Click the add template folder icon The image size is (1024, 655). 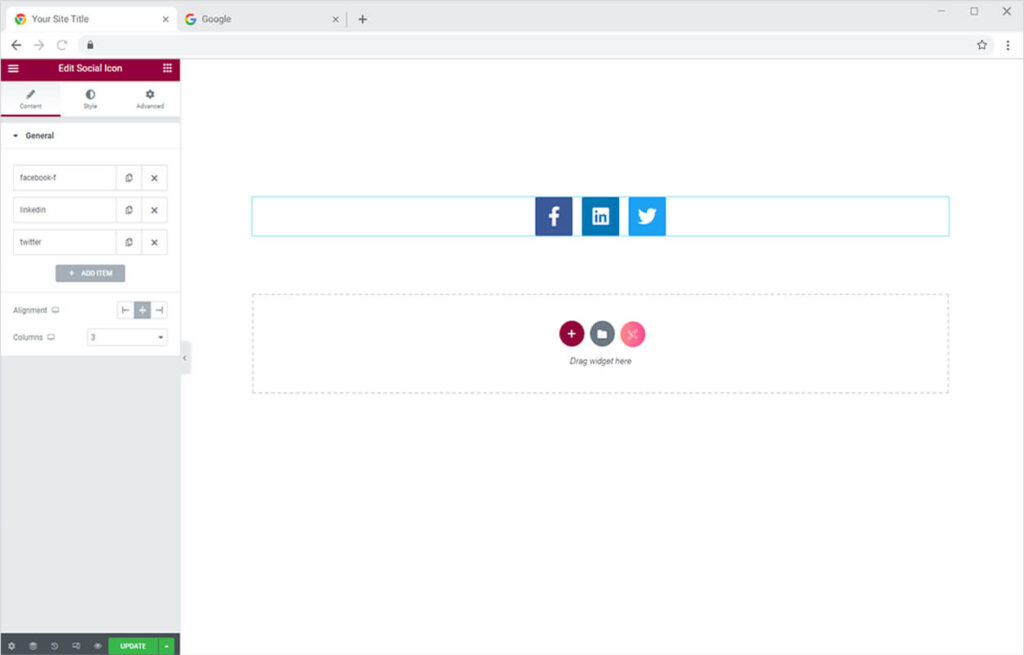coord(601,334)
